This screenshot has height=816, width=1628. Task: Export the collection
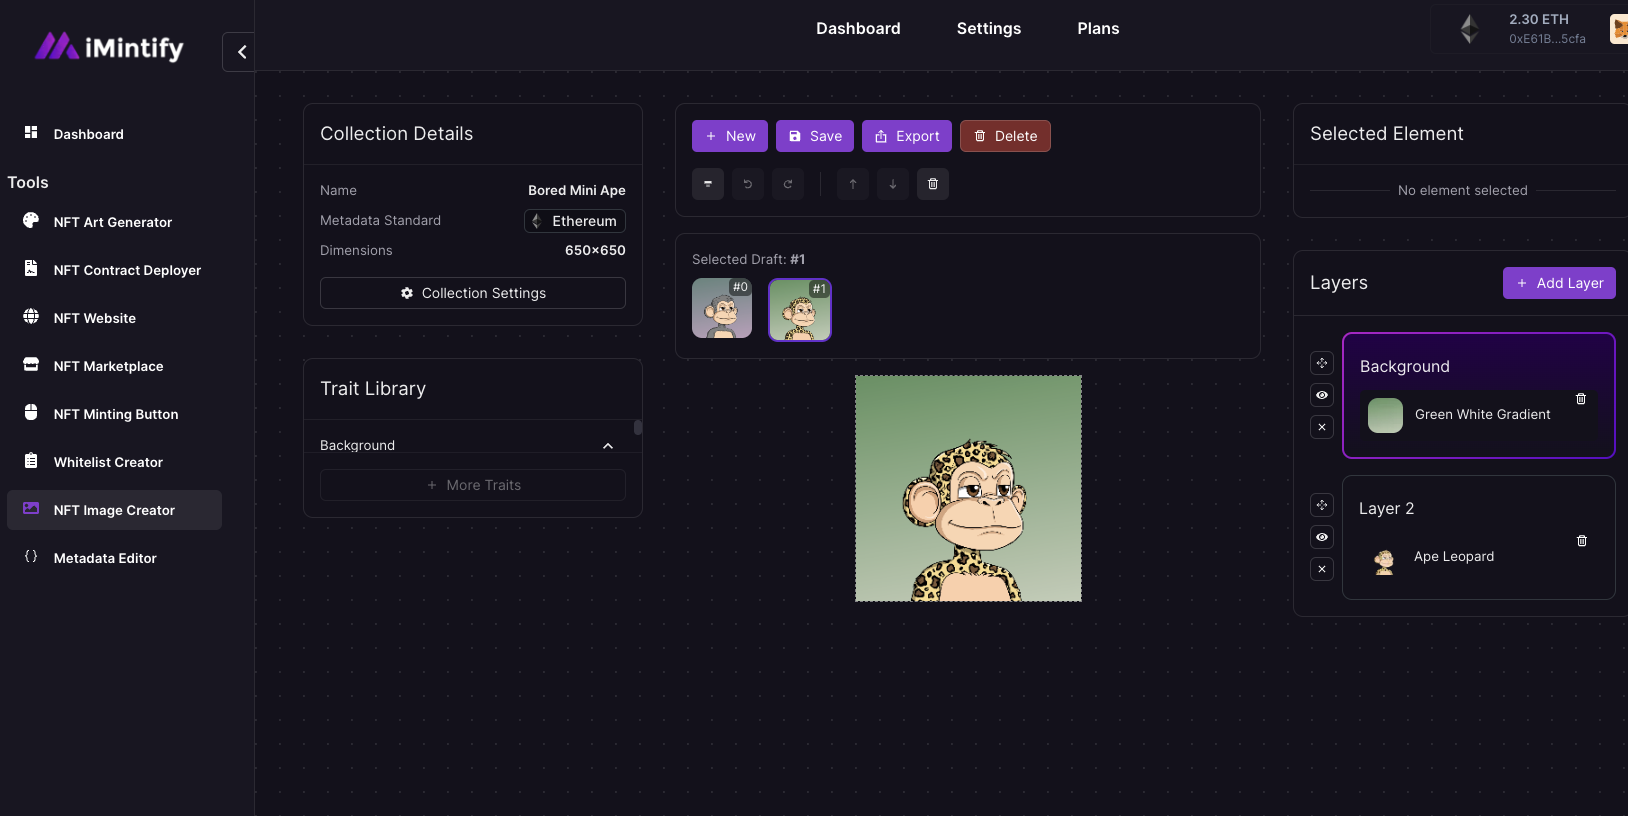[x=907, y=136]
